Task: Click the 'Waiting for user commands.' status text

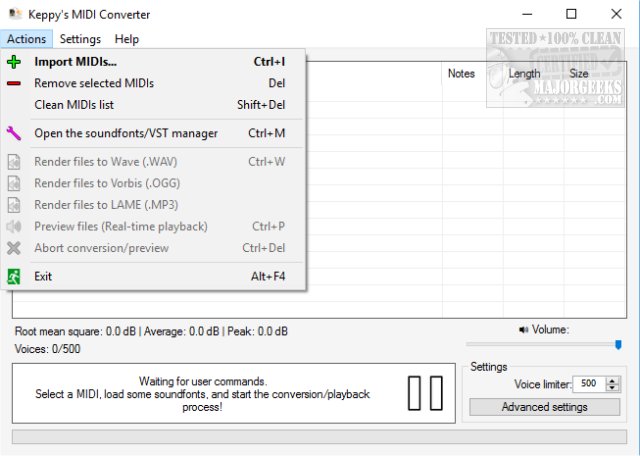Action: [x=202, y=381]
